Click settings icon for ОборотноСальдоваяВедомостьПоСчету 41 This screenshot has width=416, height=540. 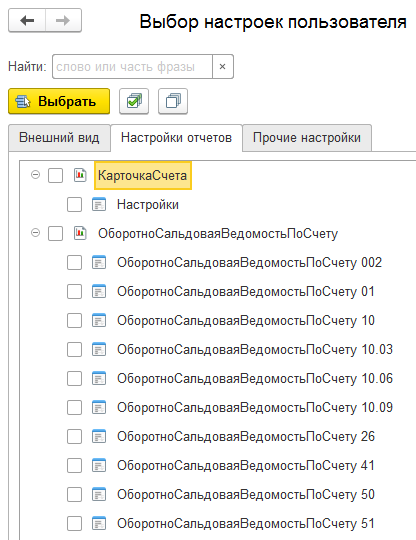99,465
